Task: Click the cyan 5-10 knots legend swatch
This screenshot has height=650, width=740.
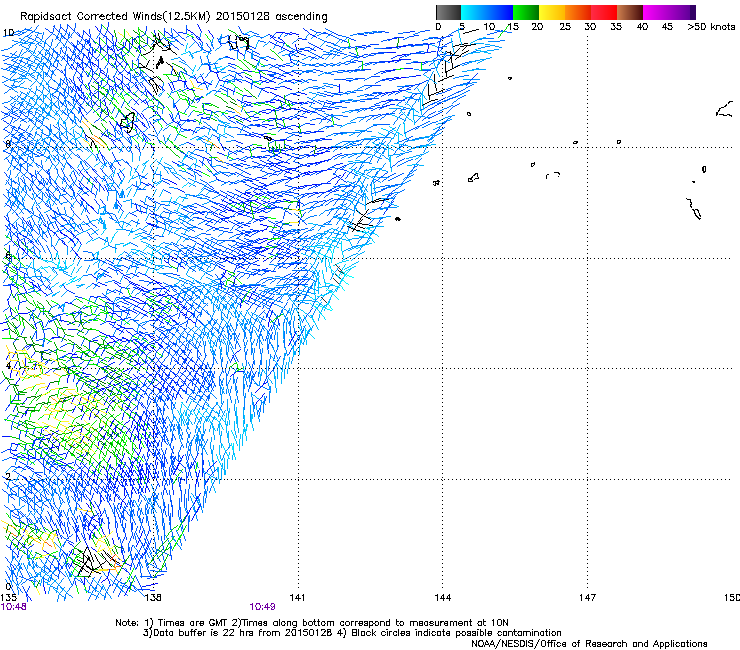Action: click(x=474, y=12)
